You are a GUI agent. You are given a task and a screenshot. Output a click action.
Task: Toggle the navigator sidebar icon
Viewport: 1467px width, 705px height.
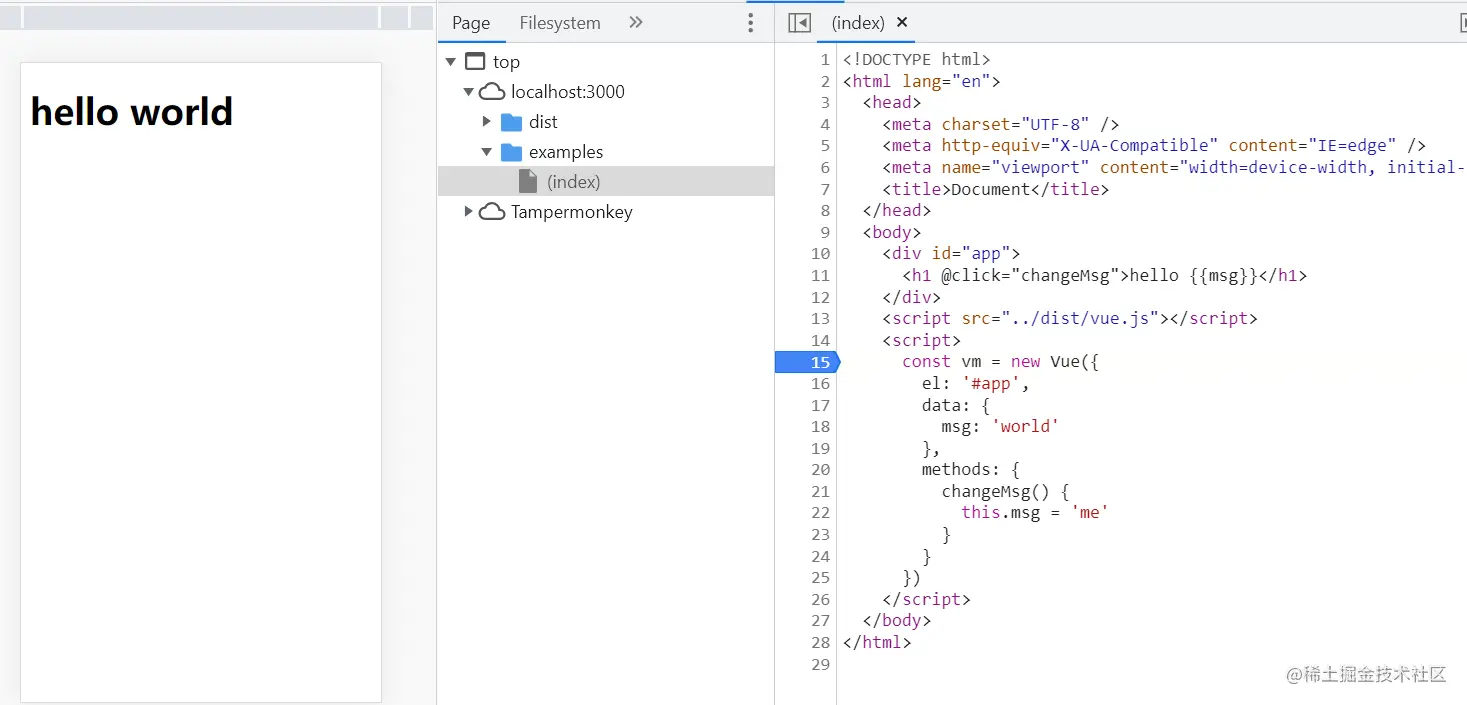pyautogui.click(x=799, y=23)
